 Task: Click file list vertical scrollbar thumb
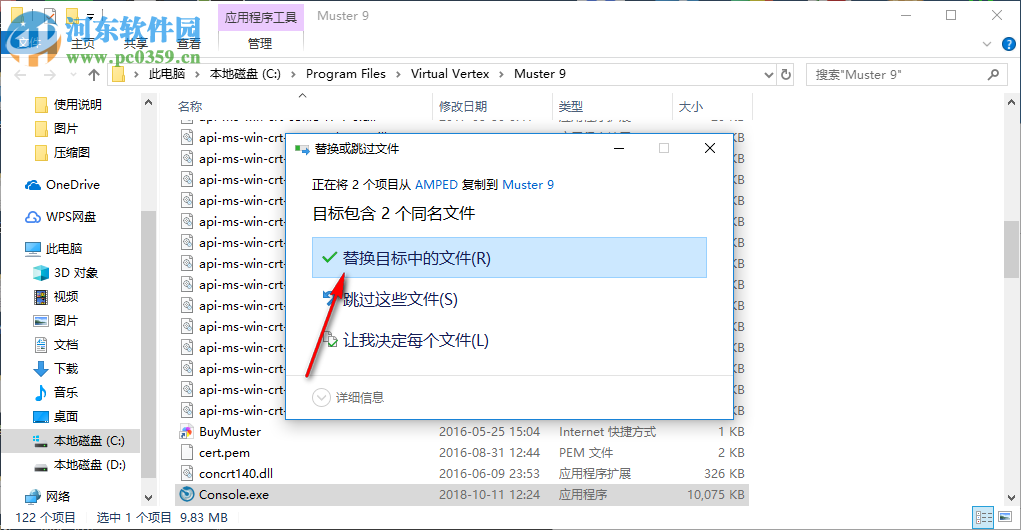(x=1011, y=249)
